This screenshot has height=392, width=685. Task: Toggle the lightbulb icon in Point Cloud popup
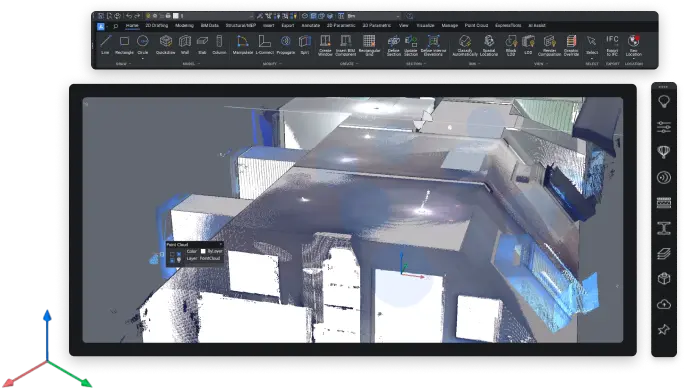179,260
